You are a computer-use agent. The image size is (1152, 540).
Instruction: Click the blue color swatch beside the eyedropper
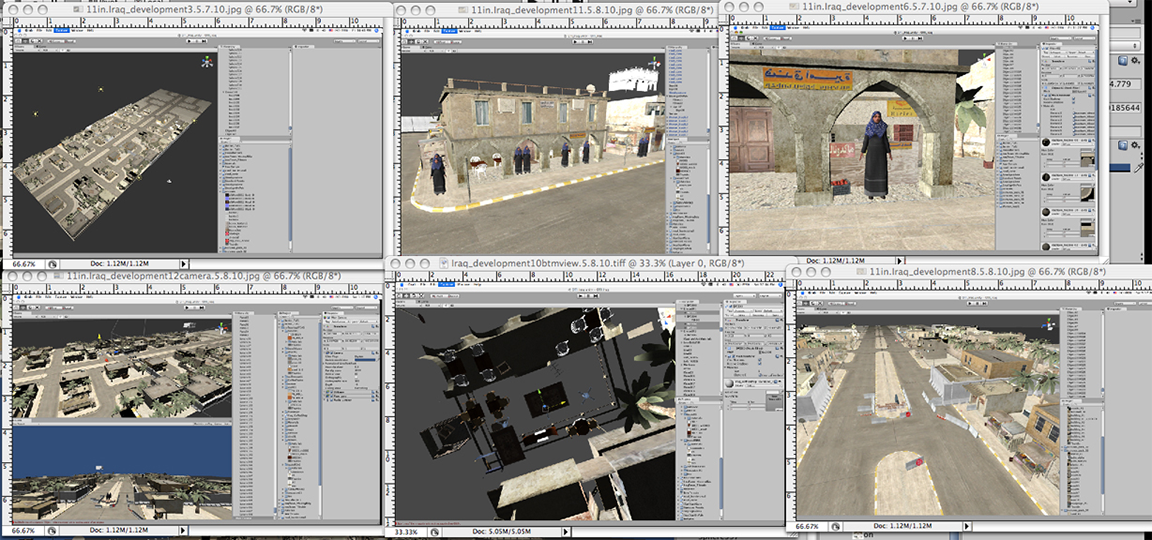click(x=1118, y=166)
